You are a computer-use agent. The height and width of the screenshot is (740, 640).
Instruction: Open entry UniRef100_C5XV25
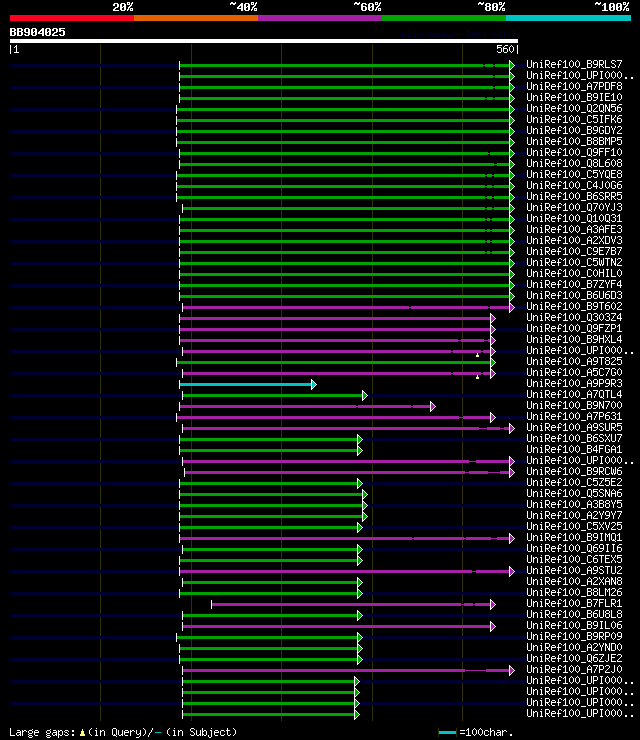click(574, 526)
